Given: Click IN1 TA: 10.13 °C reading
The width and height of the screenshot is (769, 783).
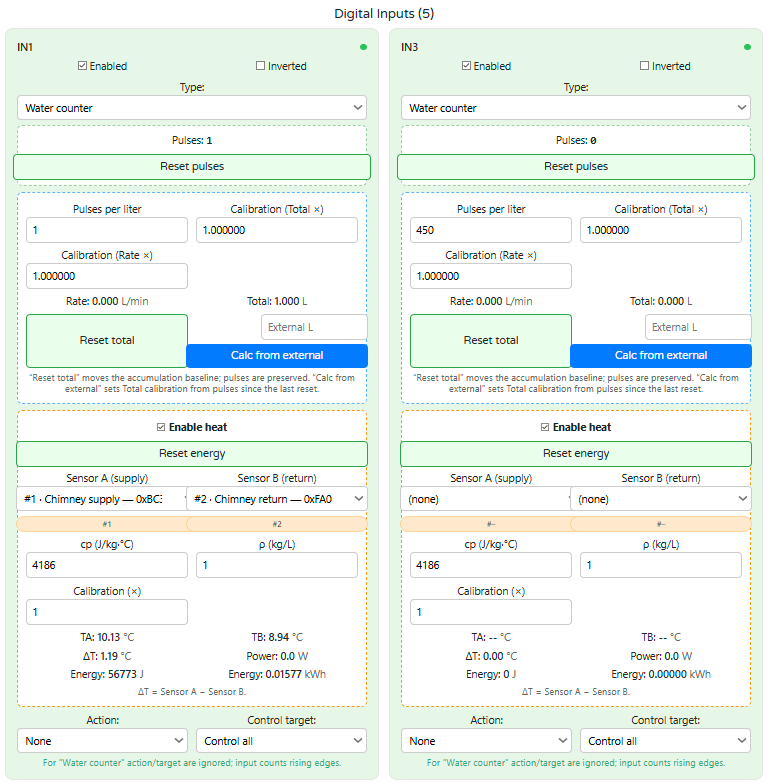Looking at the screenshot, I should 107,637.
